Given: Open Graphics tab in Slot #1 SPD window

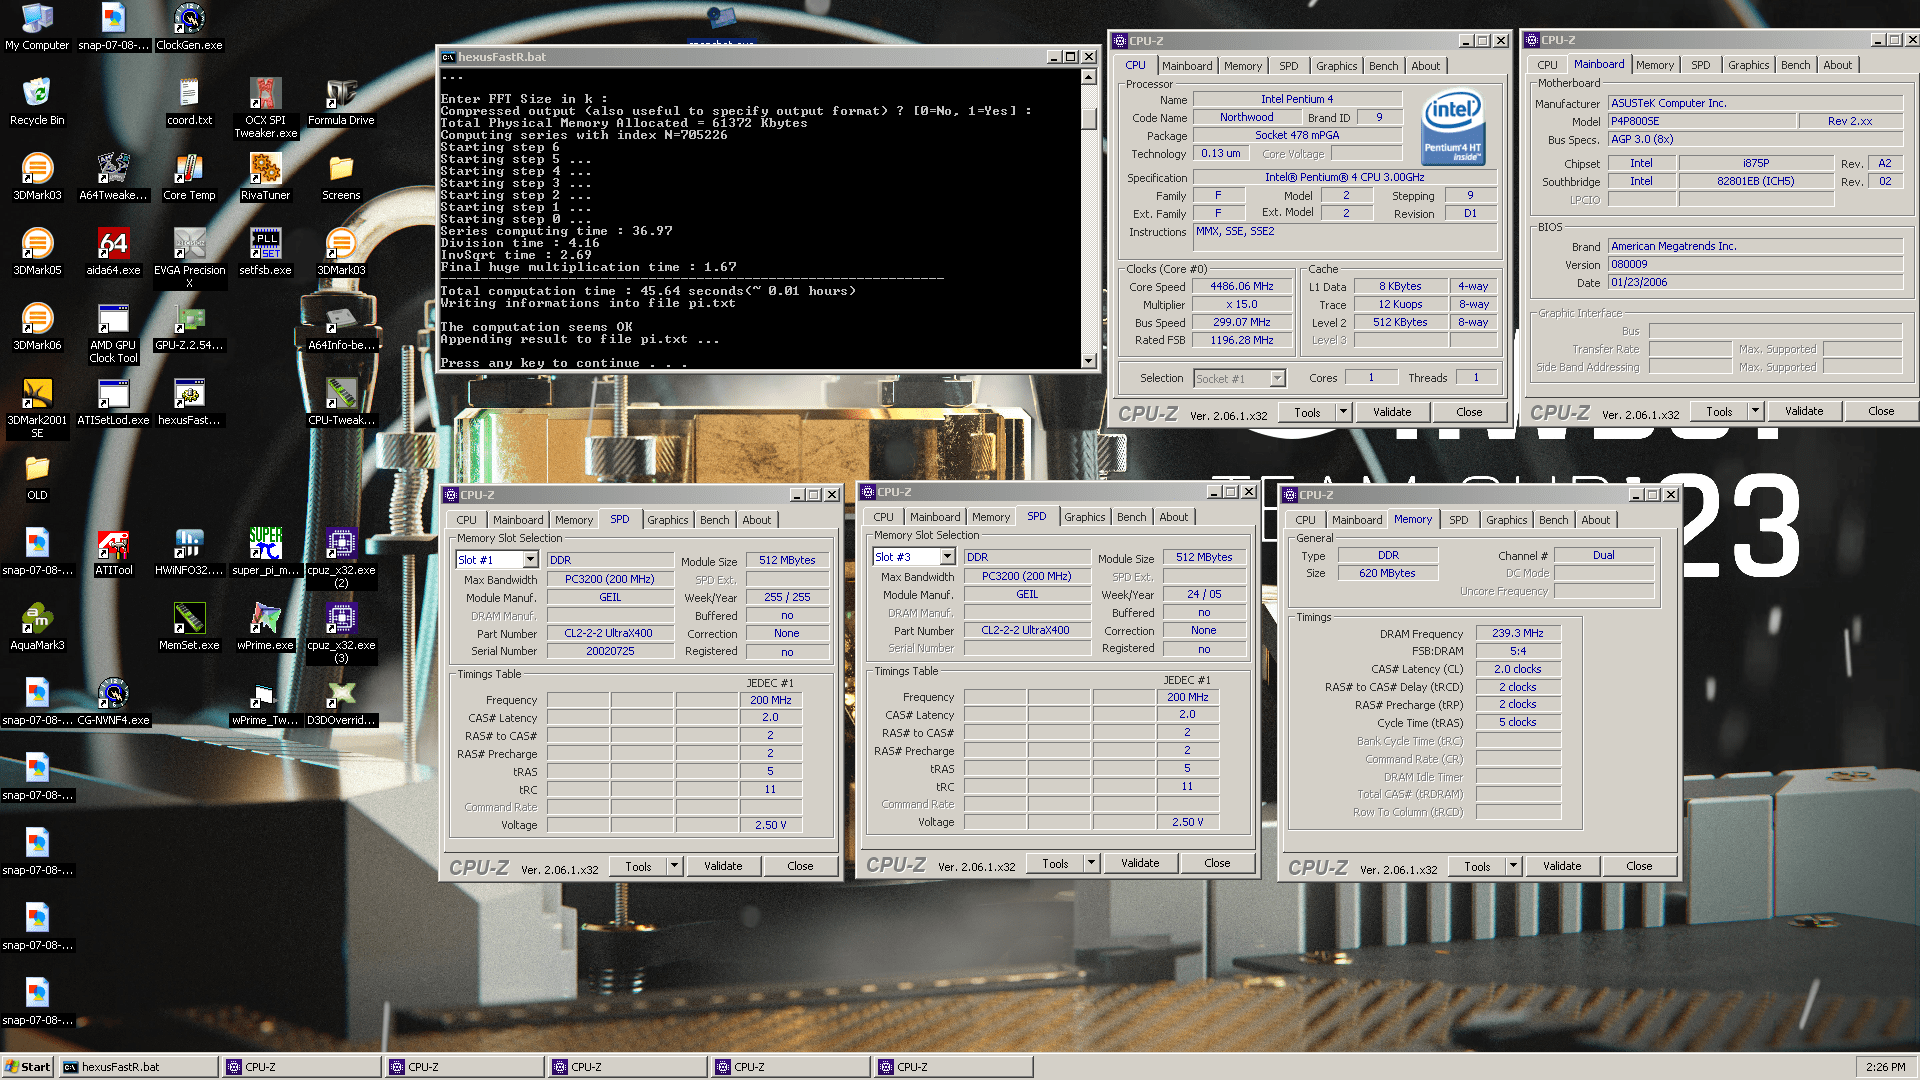Looking at the screenshot, I should (667, 520).
